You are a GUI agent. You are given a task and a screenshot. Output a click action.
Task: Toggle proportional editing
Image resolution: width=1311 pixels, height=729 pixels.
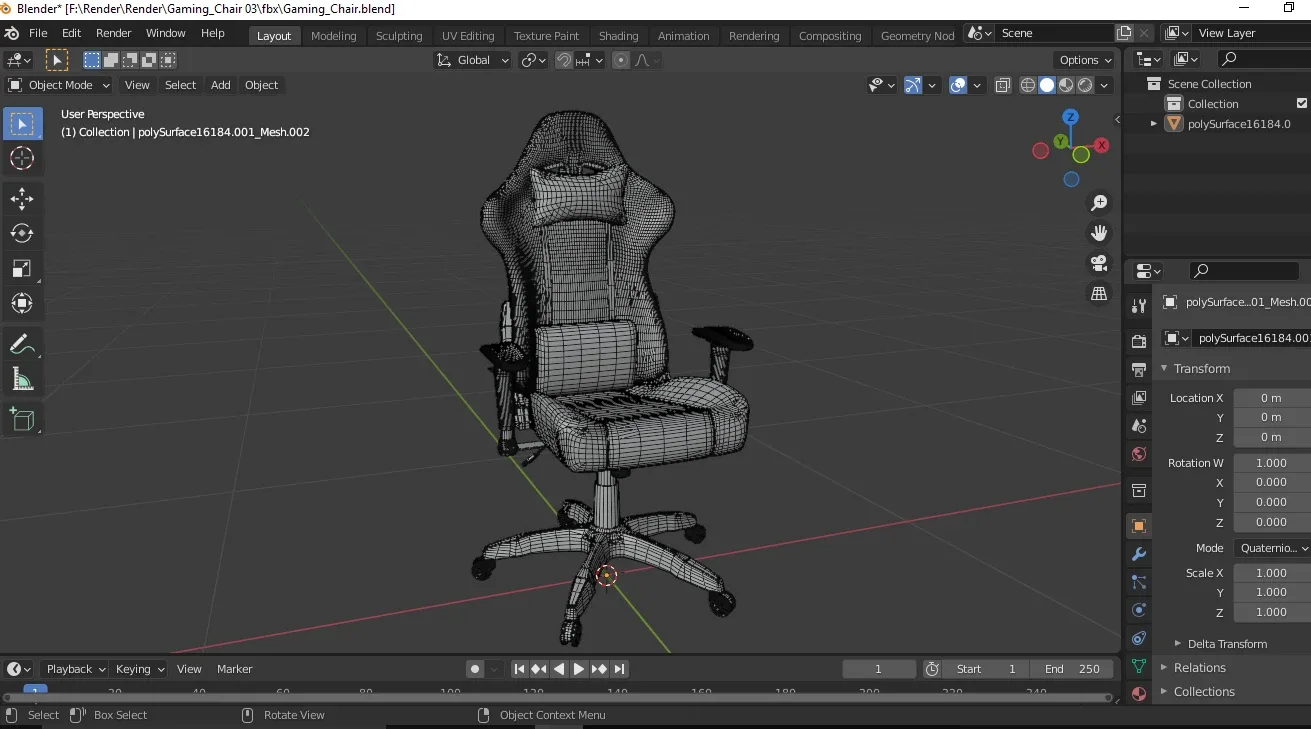621,60
